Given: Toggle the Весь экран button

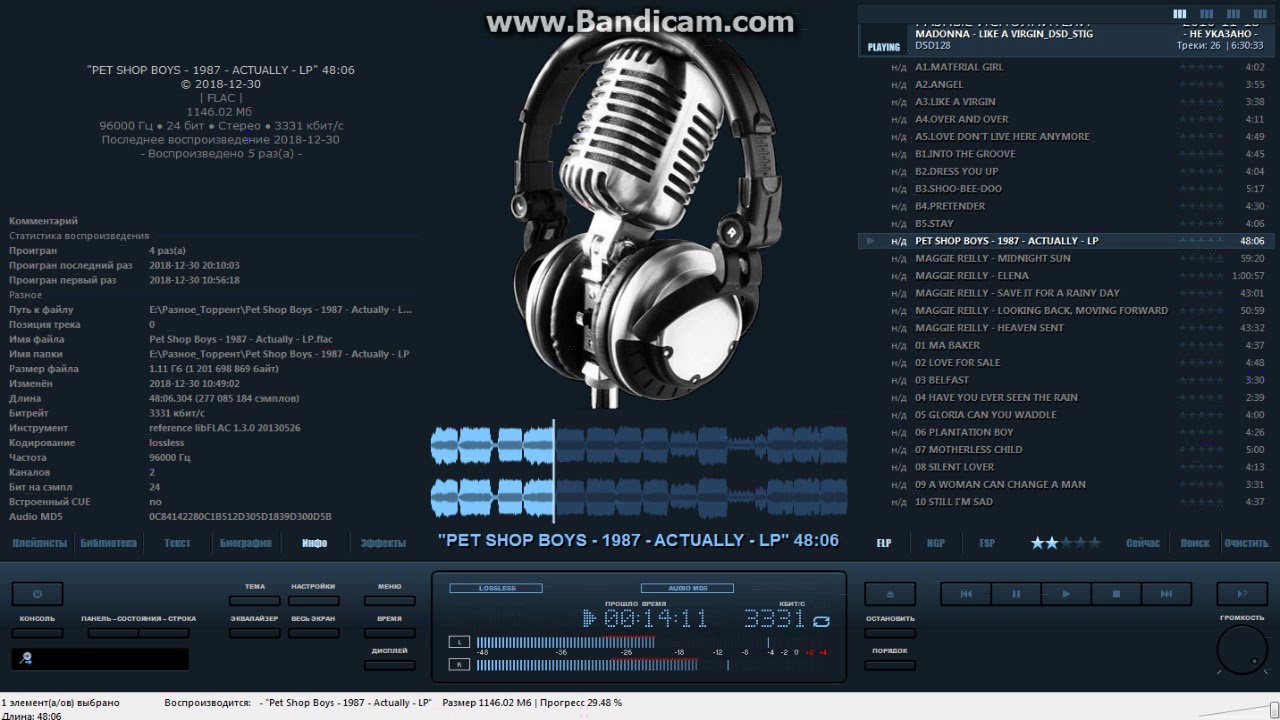Looking at the screenshot, I should [314, 633].
